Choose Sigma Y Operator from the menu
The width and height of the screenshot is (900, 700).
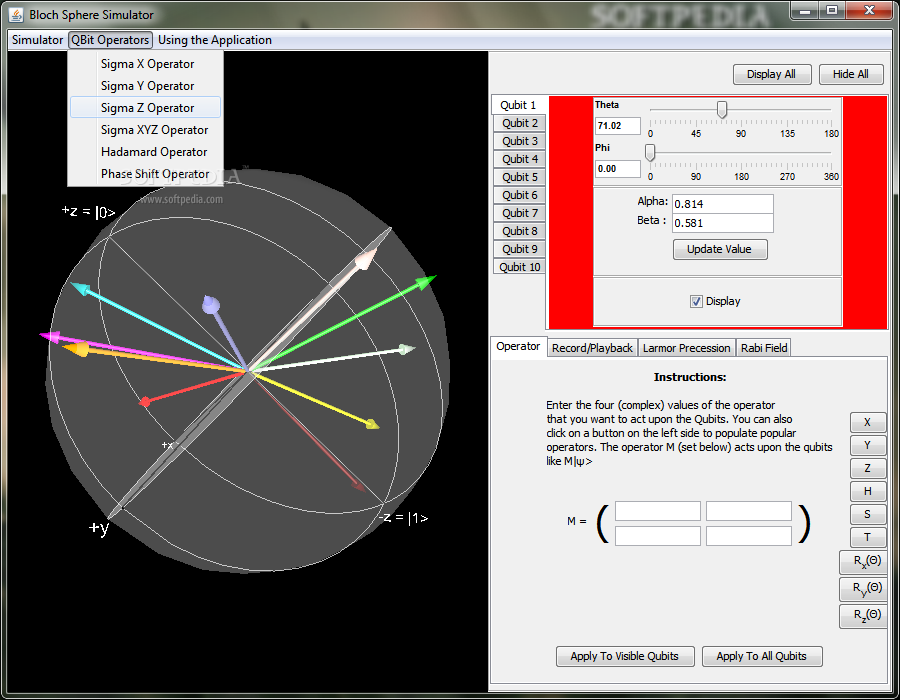pos(146,85)
